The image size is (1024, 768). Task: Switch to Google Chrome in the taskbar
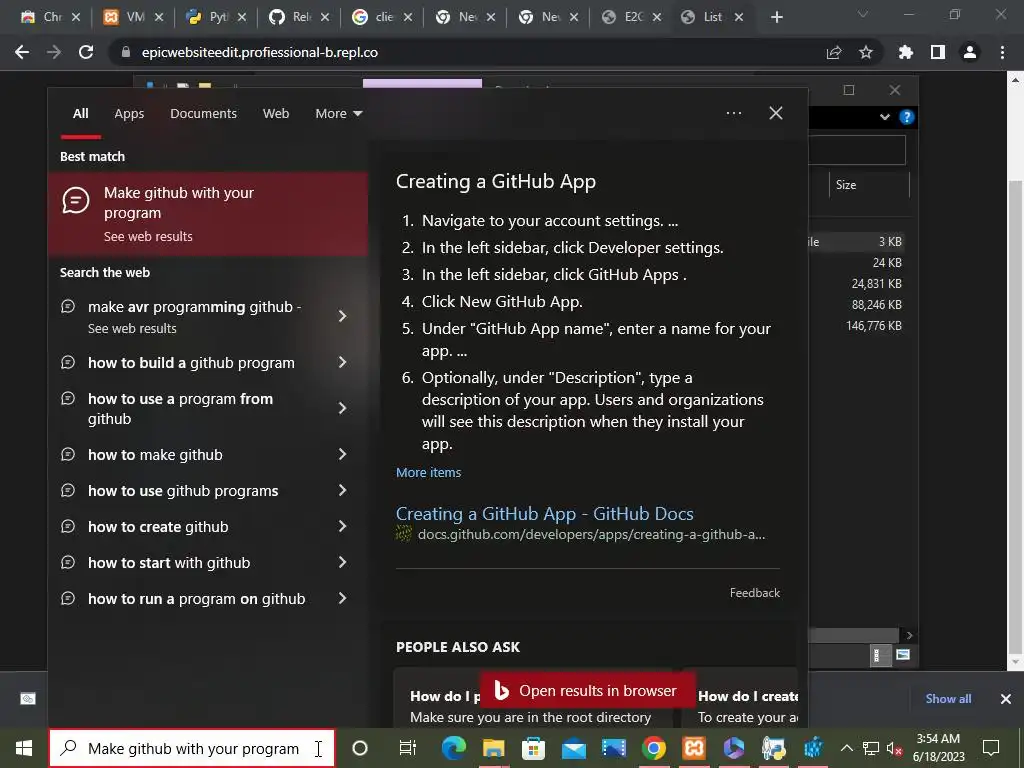click(654, 748)
